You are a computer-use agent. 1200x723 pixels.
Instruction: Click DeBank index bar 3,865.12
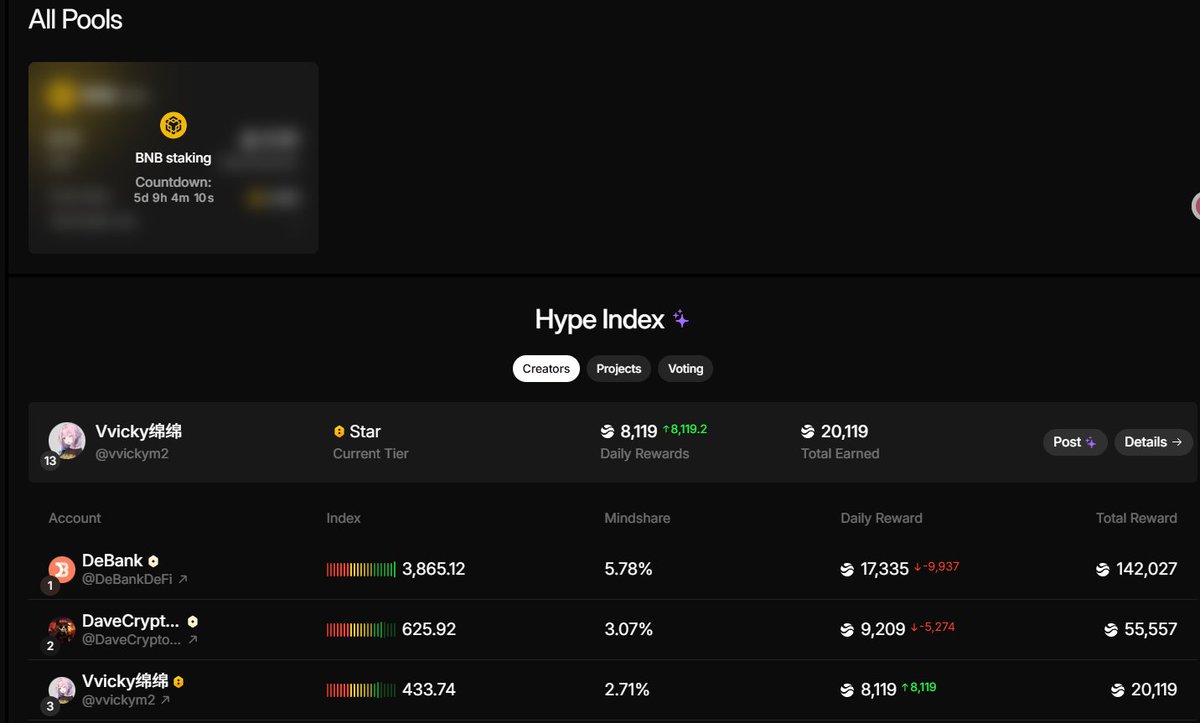(361, 570)
